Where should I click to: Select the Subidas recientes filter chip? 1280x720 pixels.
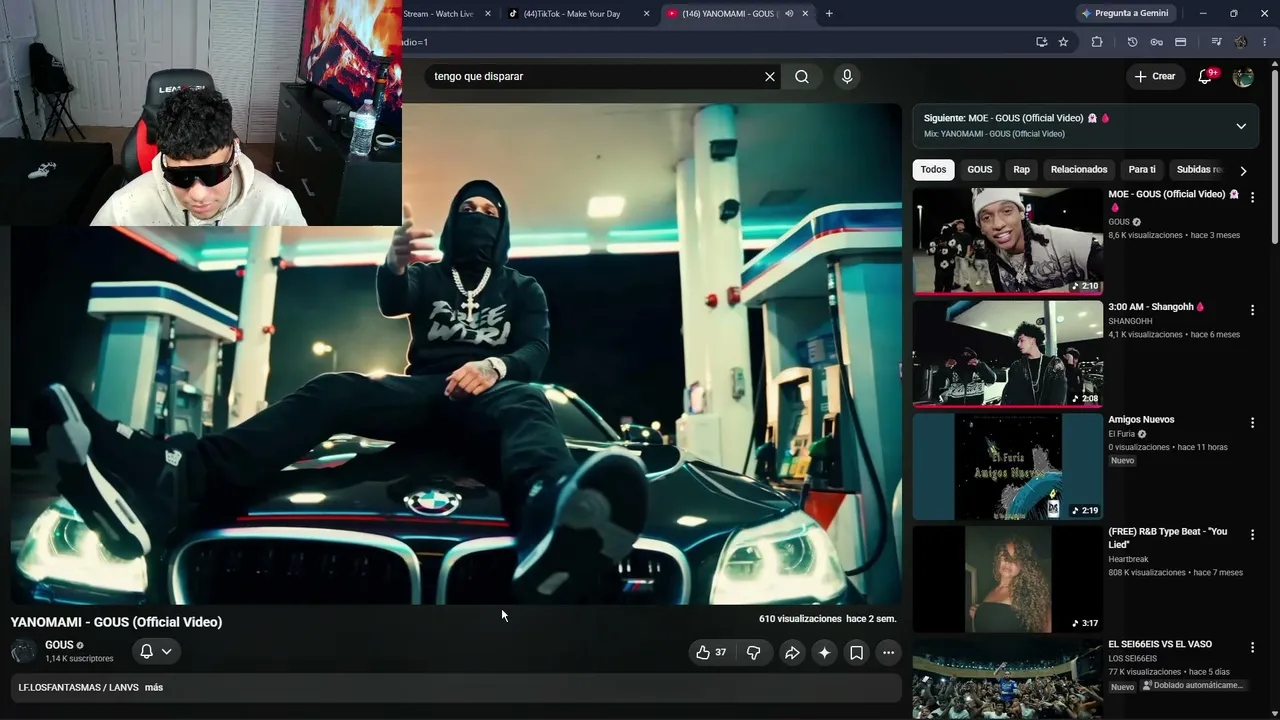click(1199, 170)
